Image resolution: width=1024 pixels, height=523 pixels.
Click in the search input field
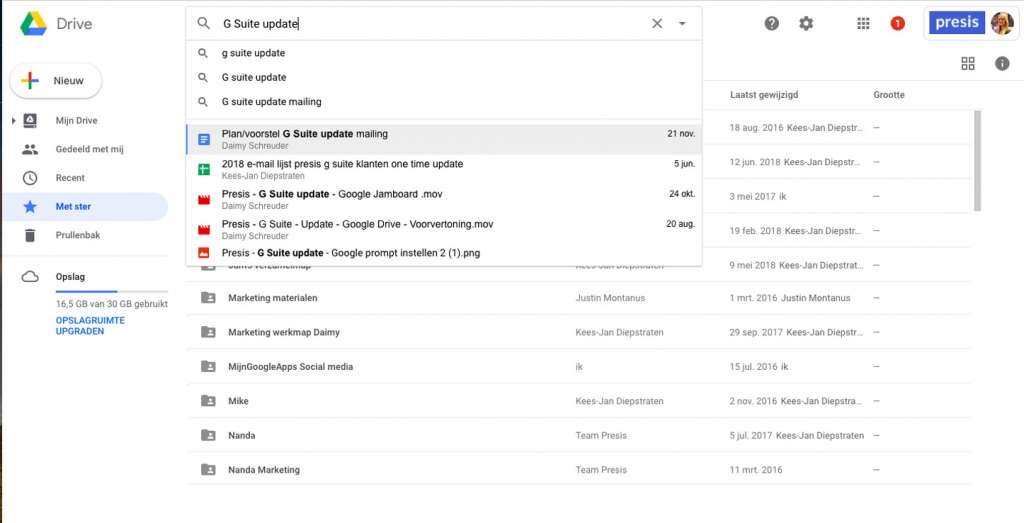coord(431,24)
